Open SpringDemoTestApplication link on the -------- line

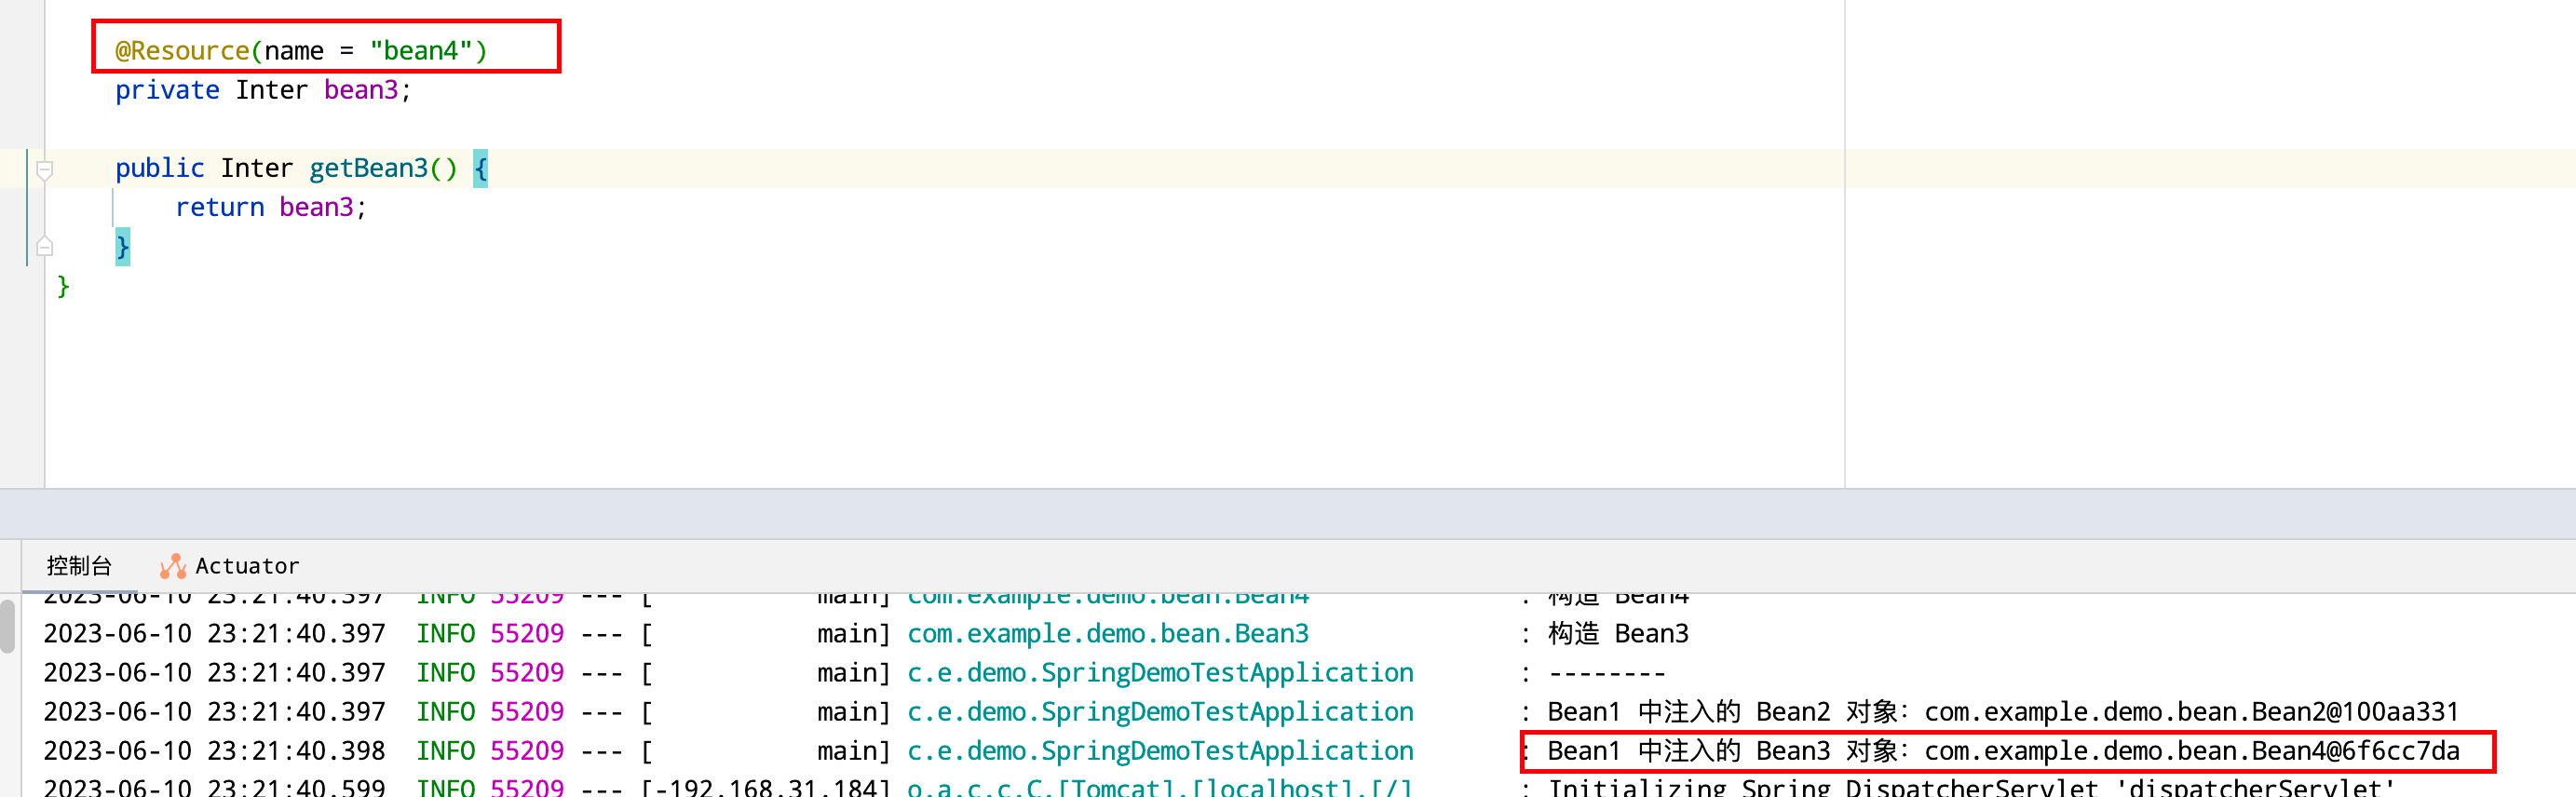click(x=1160, y=672)
